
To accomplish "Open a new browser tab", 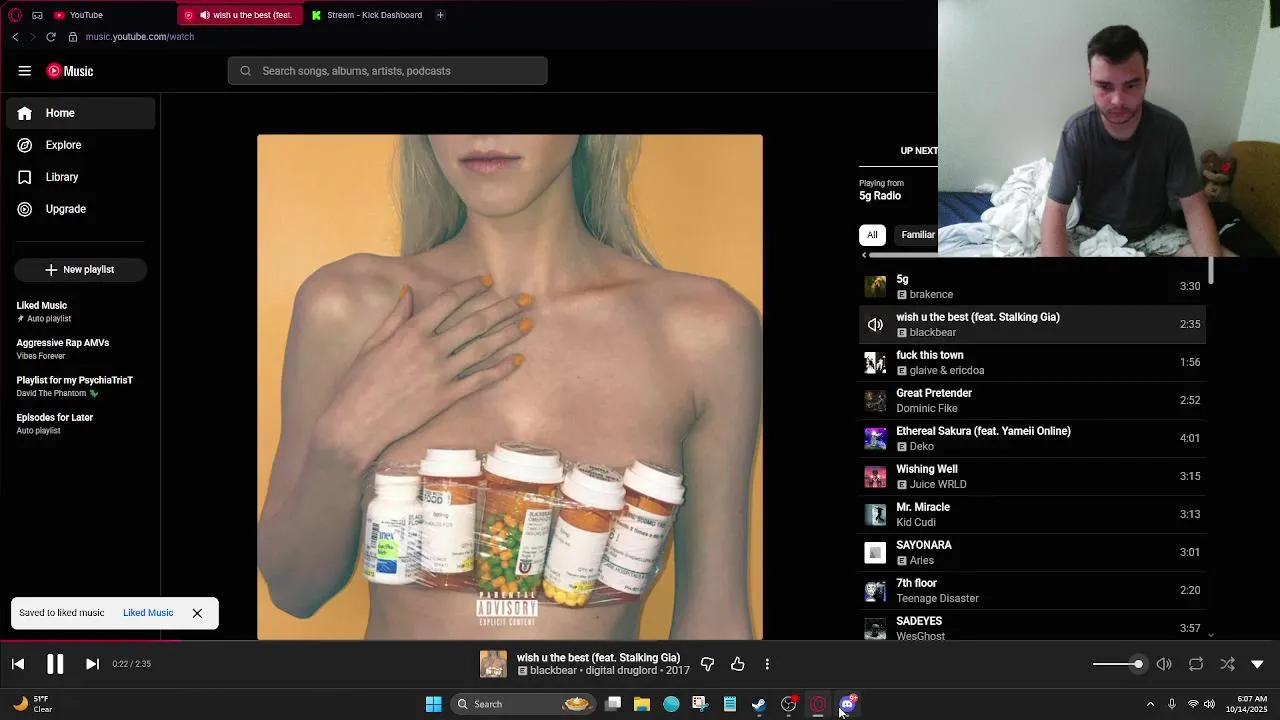I will (440, 15).
